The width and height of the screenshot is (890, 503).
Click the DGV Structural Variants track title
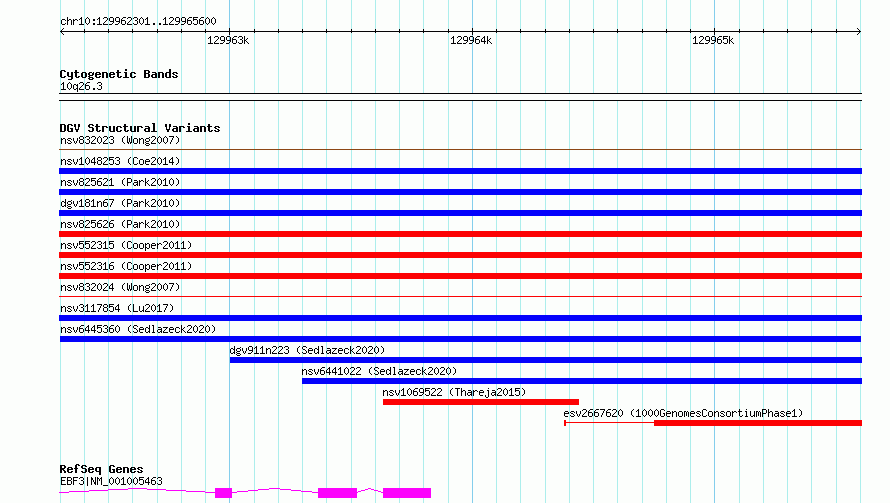[x=140, y=128]
